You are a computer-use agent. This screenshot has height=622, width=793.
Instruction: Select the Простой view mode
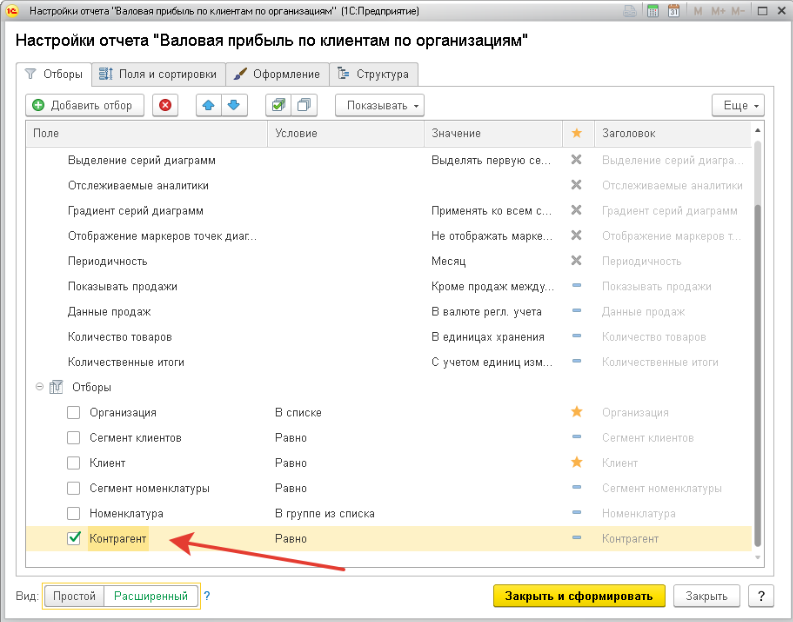(x=75, y=596)
